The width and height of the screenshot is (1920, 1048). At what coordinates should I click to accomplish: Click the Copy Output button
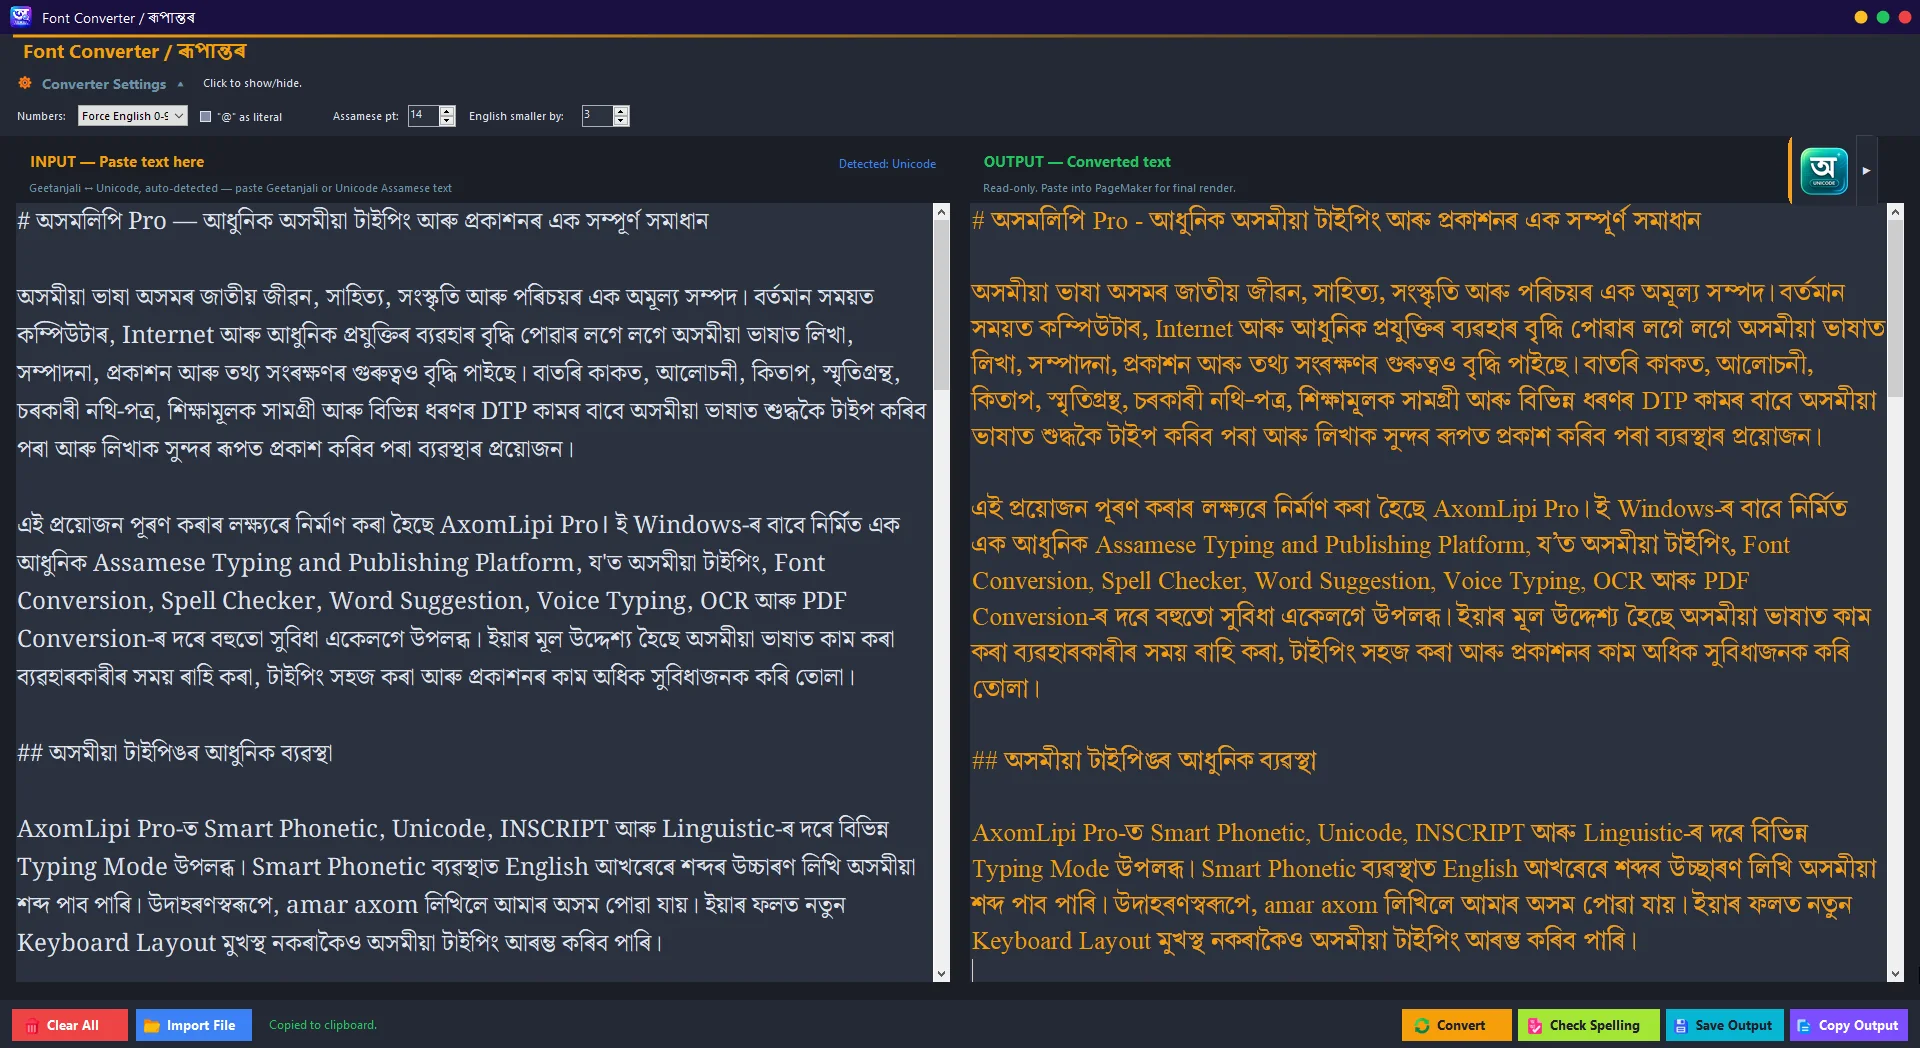(x=1849, y=1025)
